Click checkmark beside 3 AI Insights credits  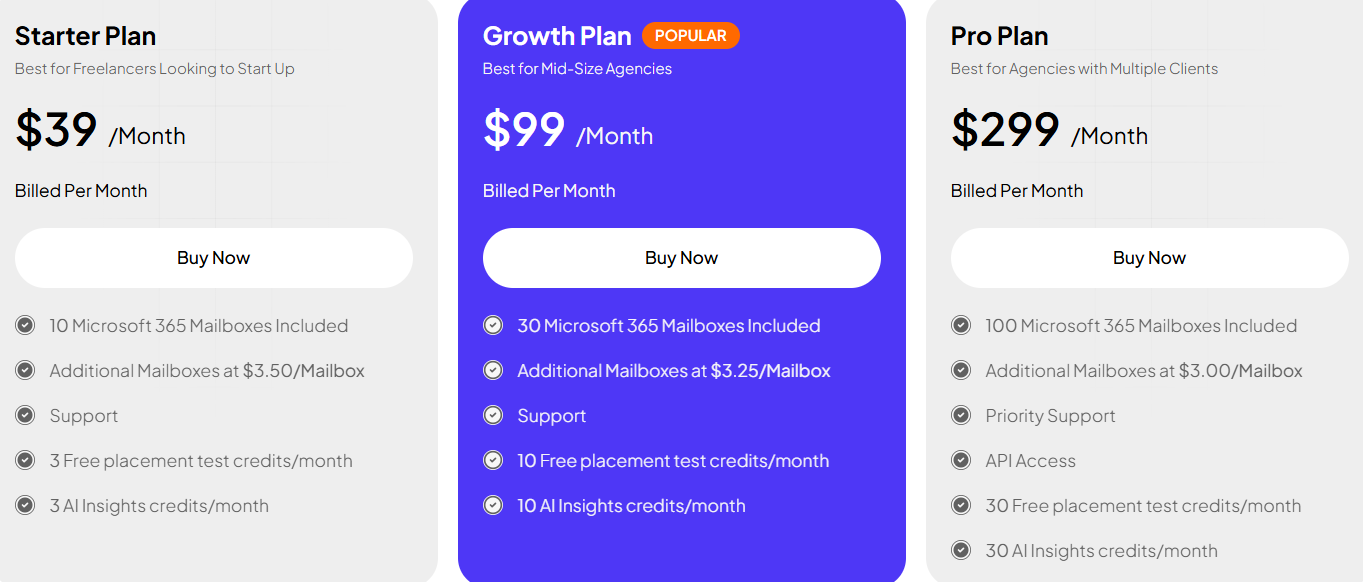click(x=25, y=505)
